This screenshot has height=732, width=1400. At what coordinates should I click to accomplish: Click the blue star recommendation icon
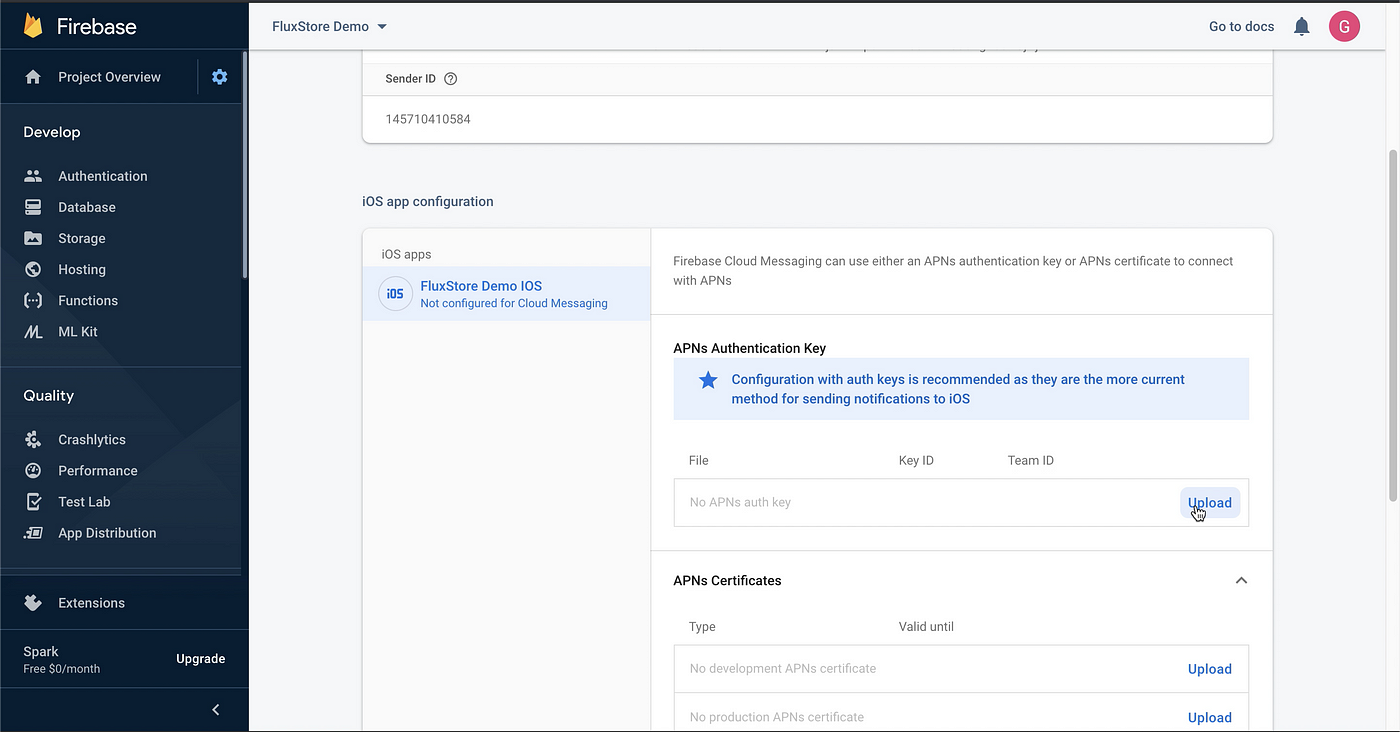click(708, 380)
